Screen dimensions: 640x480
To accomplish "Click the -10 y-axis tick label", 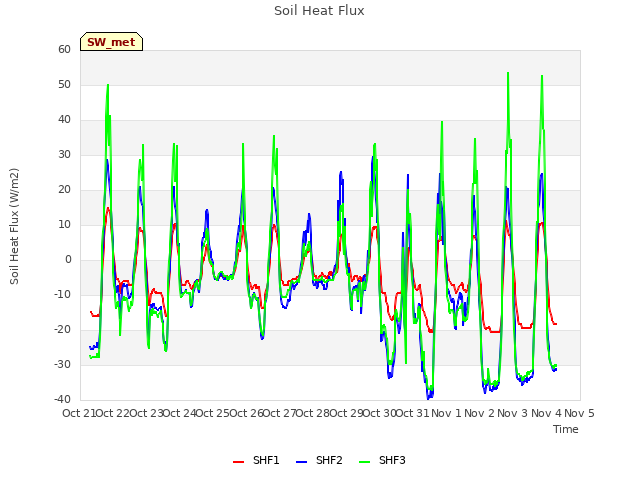I will pos(62,295).
